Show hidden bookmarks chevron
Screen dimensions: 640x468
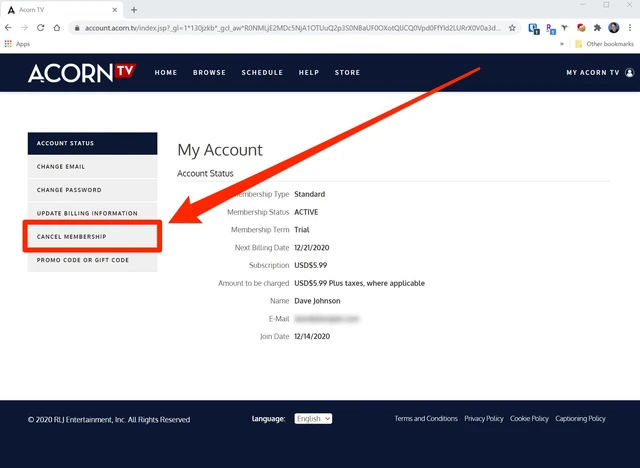[x=562, y=44]
